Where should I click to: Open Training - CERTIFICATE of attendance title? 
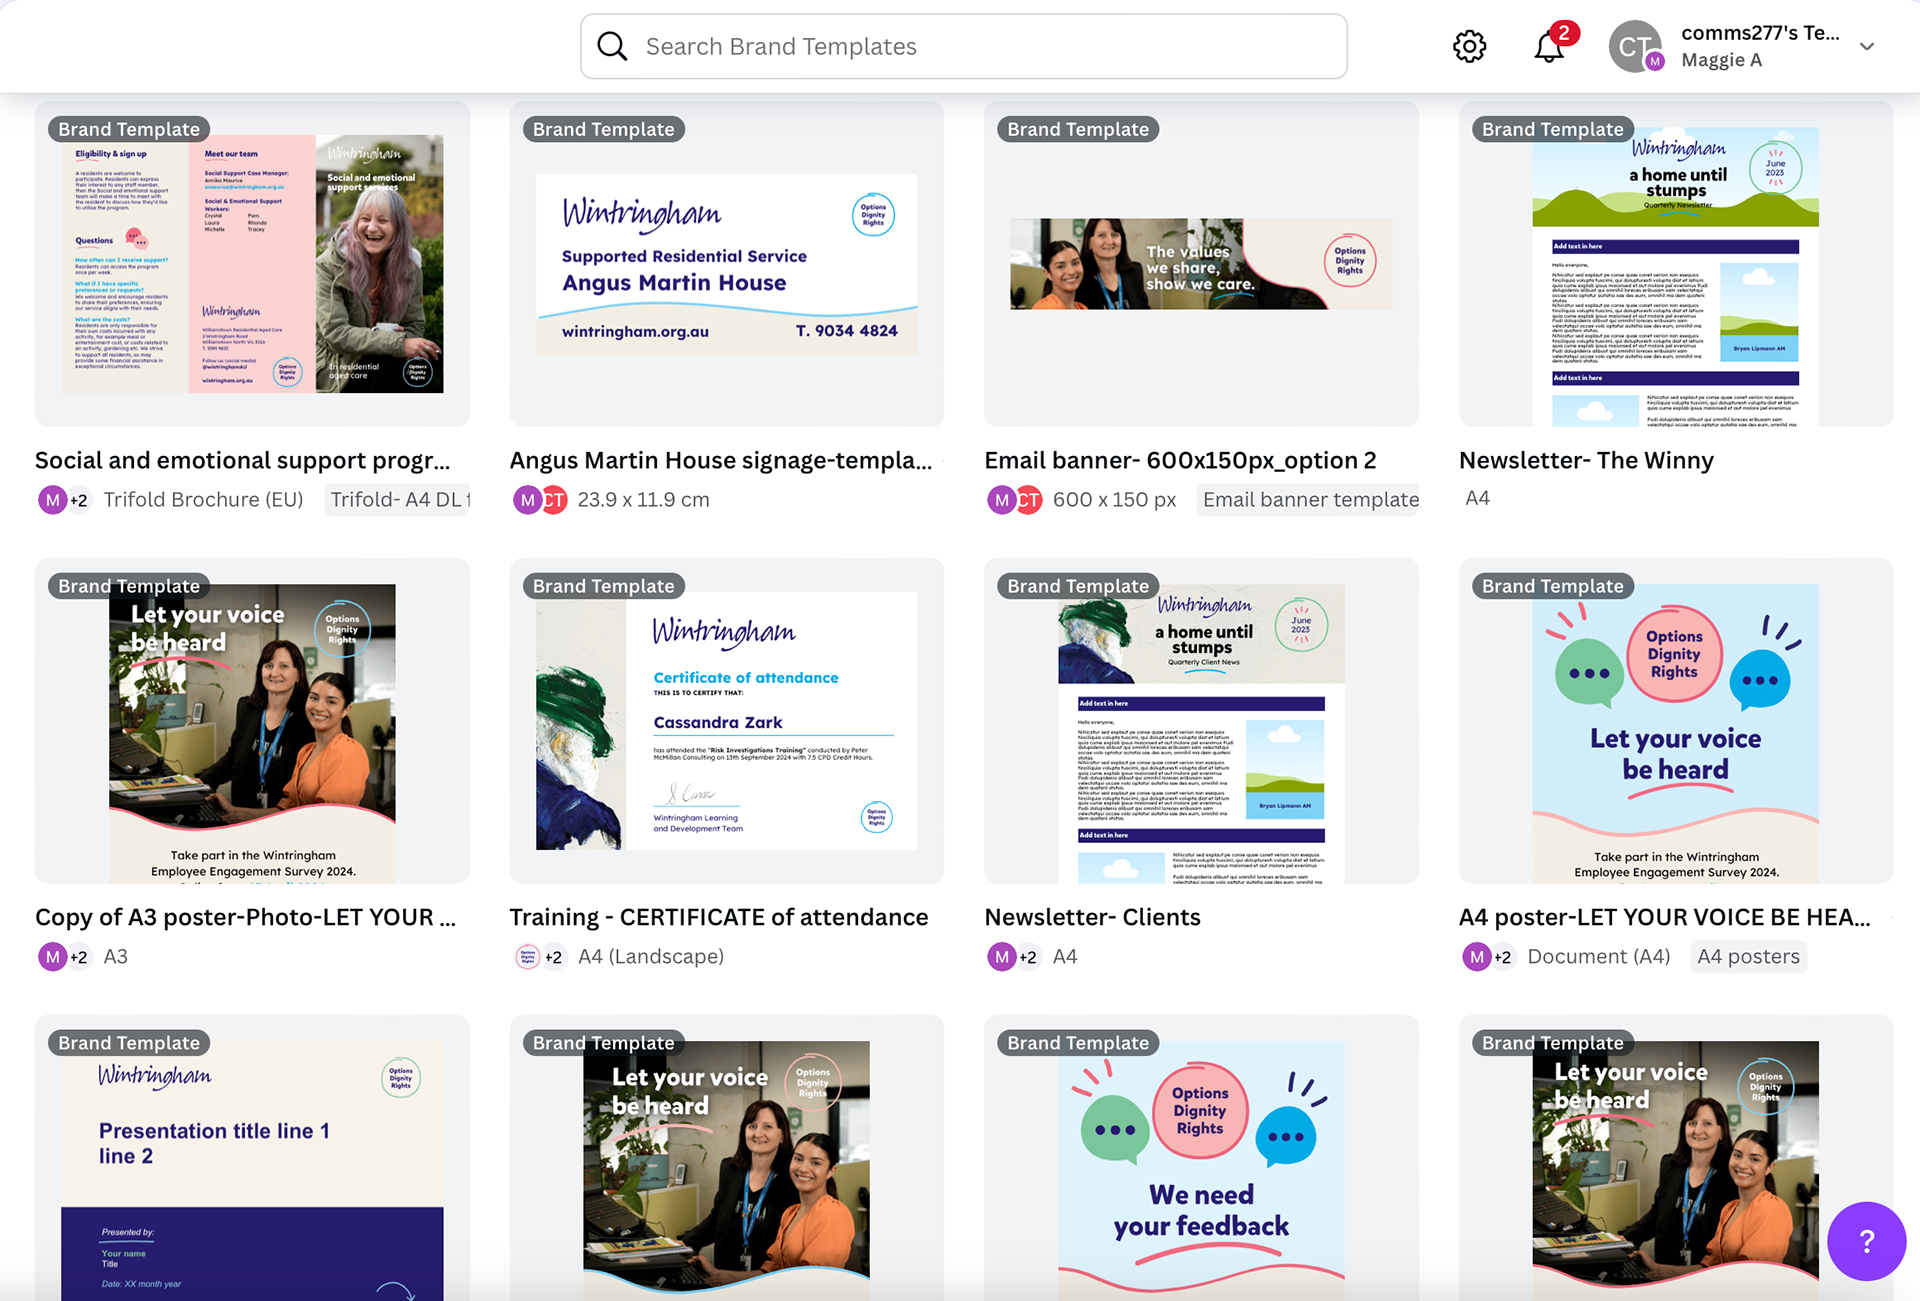pos(719,917)
